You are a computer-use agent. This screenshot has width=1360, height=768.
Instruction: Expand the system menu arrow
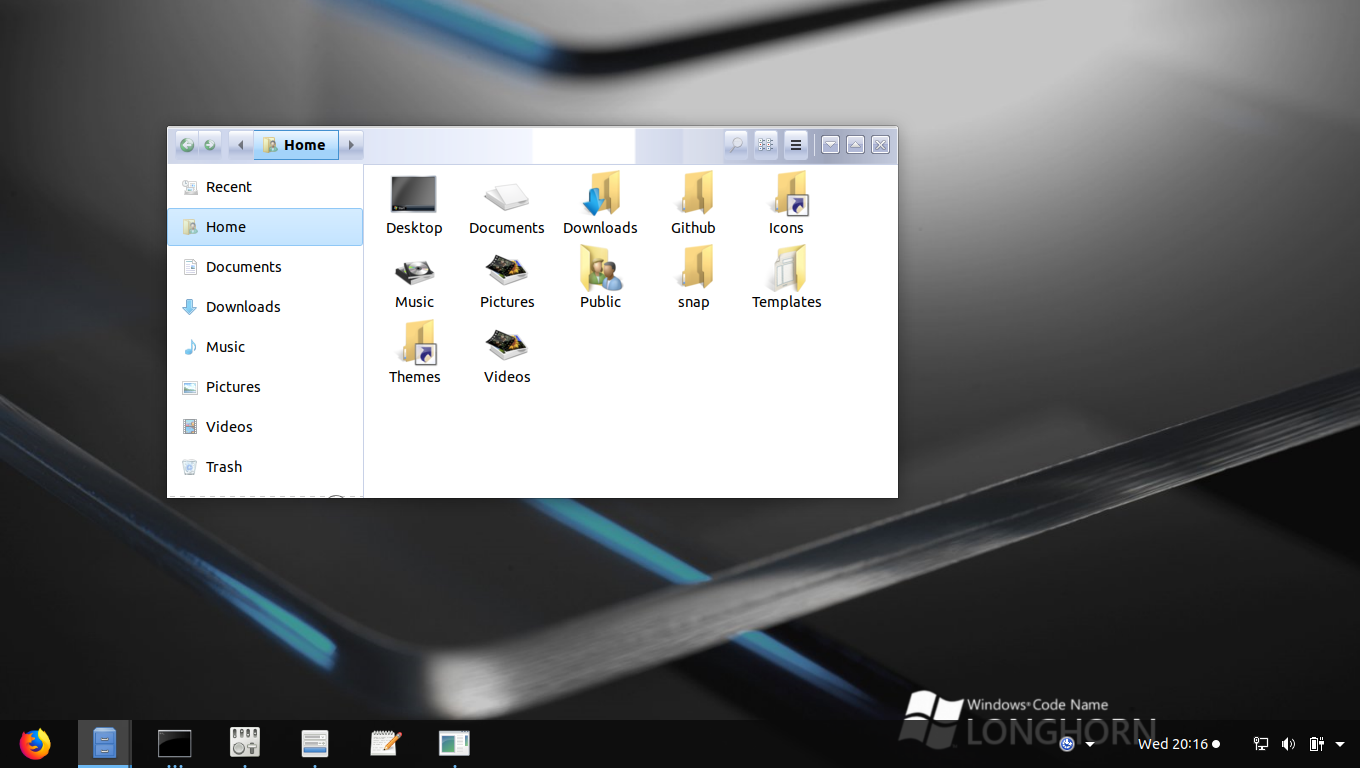click(1340, 744)
